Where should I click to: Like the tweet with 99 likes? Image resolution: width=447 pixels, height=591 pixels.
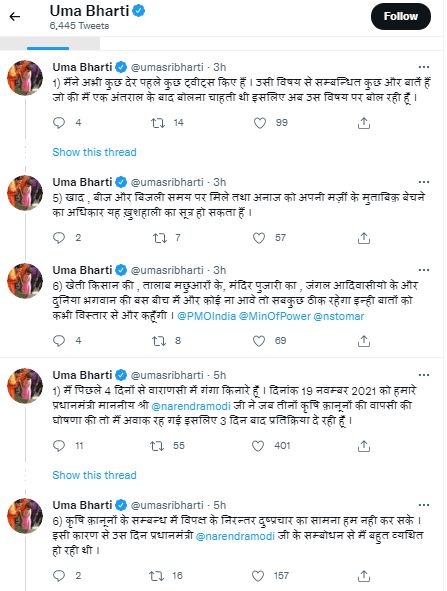tap(260, 123)
